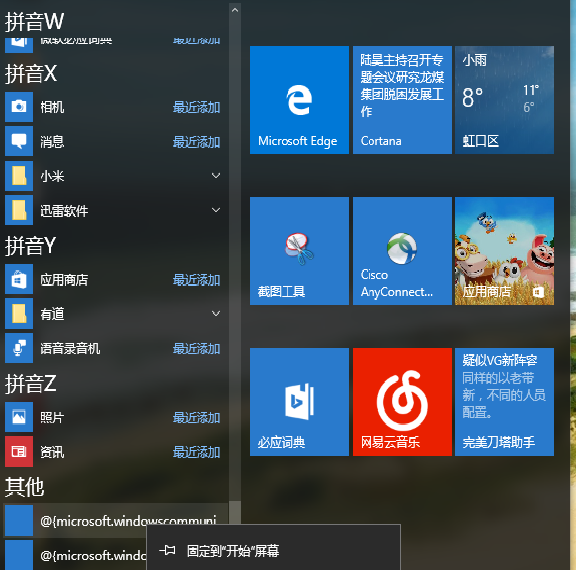Viewport: 576px width, 570px height.
Task: Expand the 迅雷软件 folder chevron
Action: pos(216,210)
